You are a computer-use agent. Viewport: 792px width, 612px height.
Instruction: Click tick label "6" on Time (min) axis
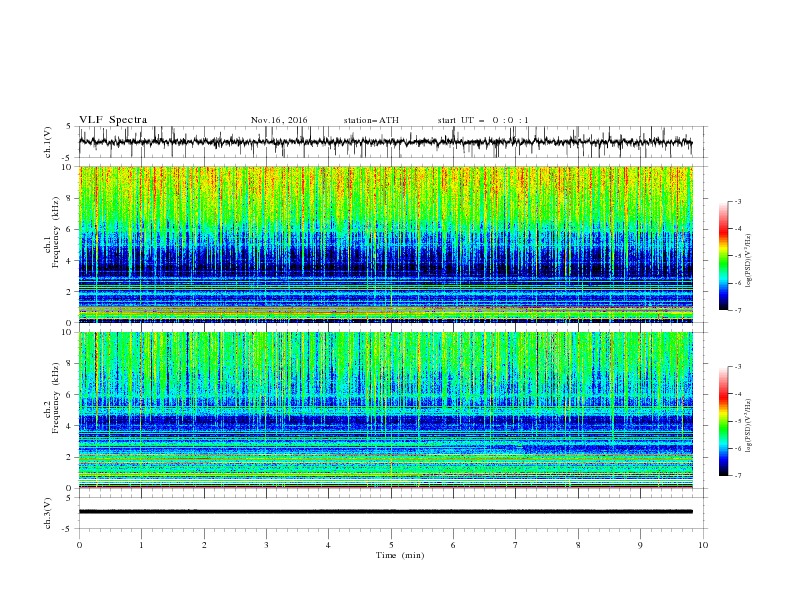454,545
